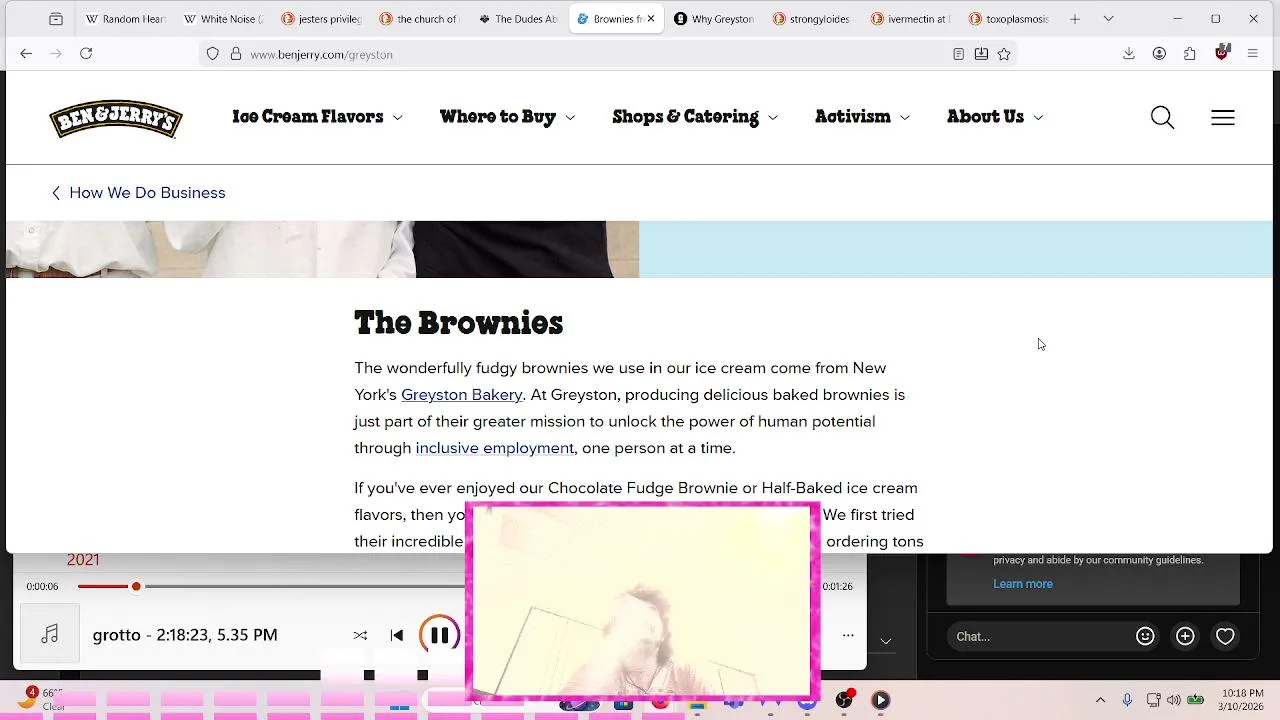Pause the grotto track
Image resolution: width=1280 pixels, height=720 pixels.
point(439,635)
